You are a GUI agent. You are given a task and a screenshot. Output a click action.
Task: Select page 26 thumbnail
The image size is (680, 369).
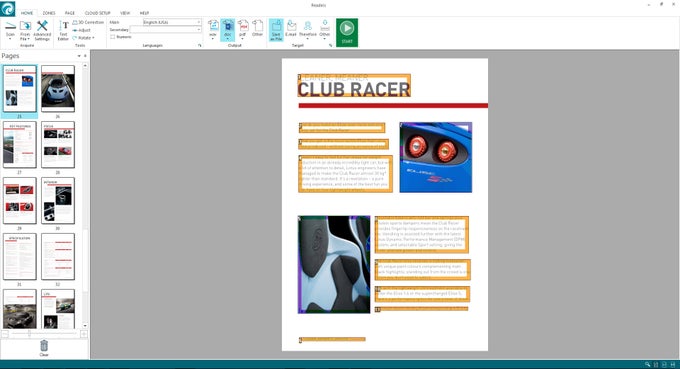(58, 89)
